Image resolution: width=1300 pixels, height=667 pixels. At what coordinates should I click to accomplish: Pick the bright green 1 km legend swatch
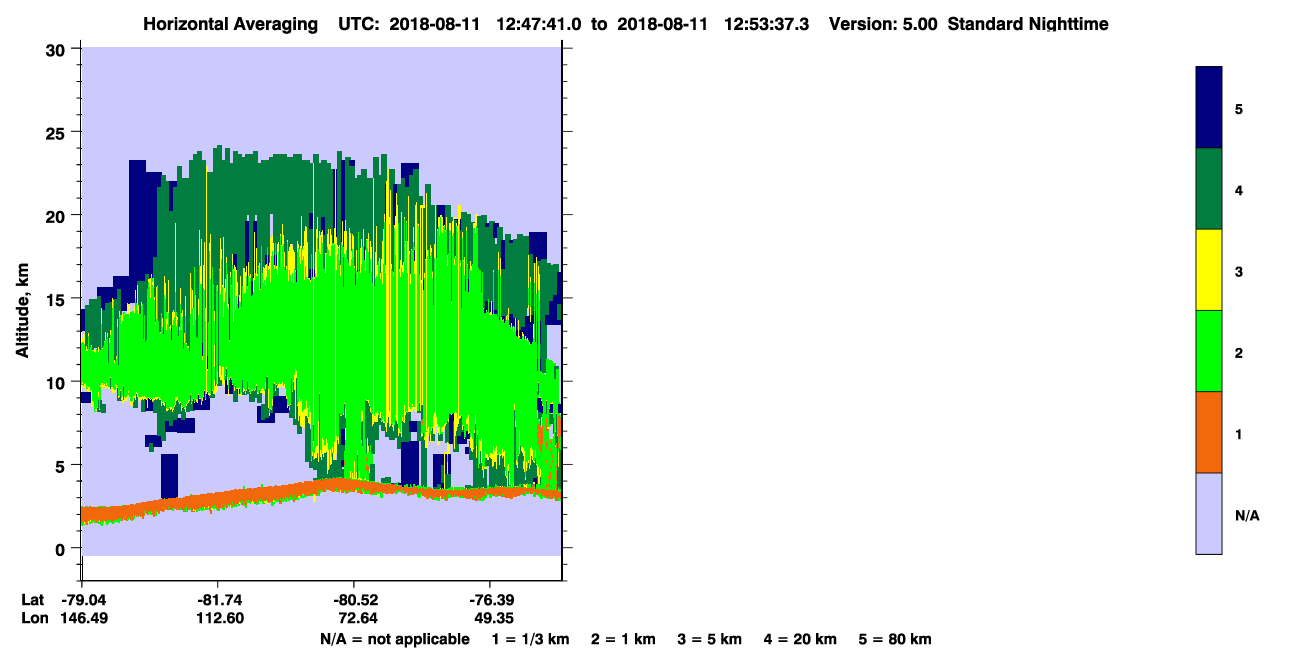pyautogui.click(x=1209, y=351)
